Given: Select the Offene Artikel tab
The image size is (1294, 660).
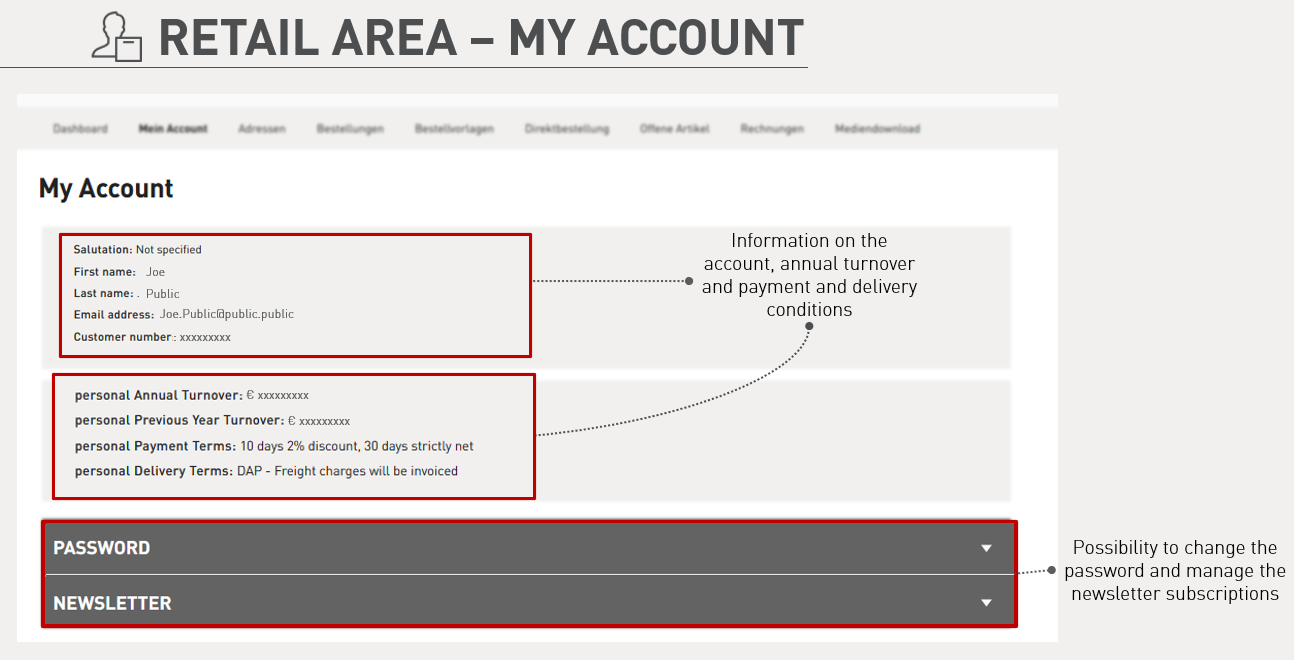Looking at the screenshot, I should (x=675, y=129).
